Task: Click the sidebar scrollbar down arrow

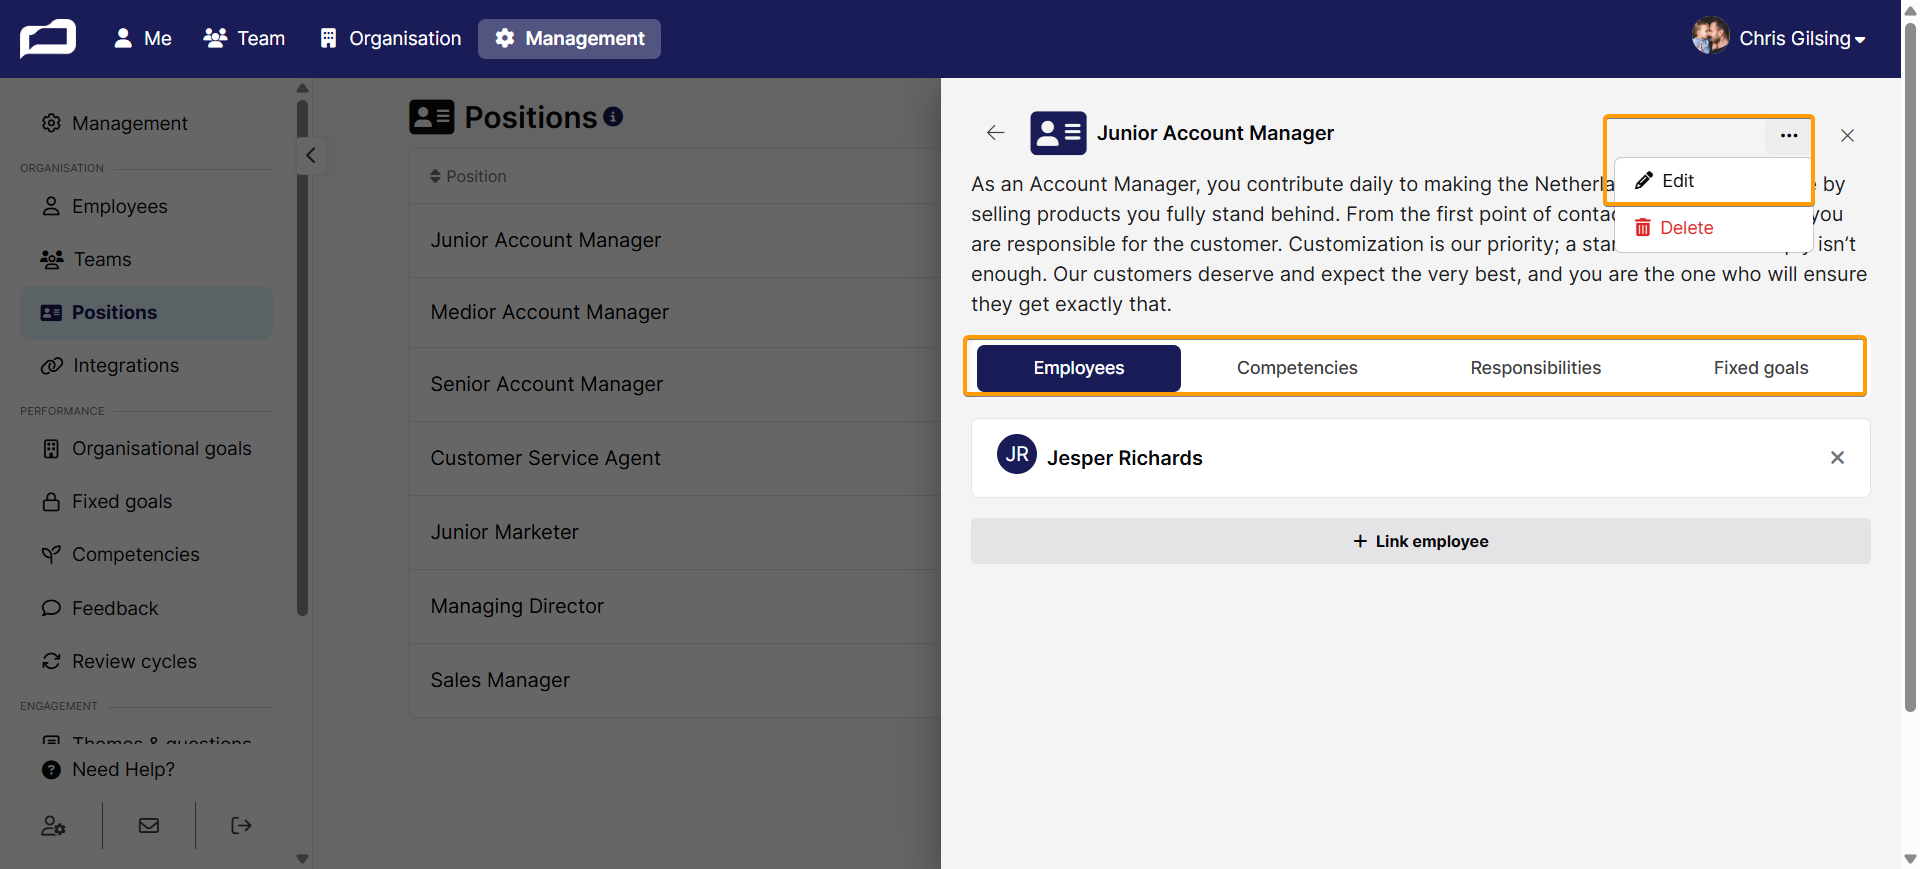Action: (302, 858)
